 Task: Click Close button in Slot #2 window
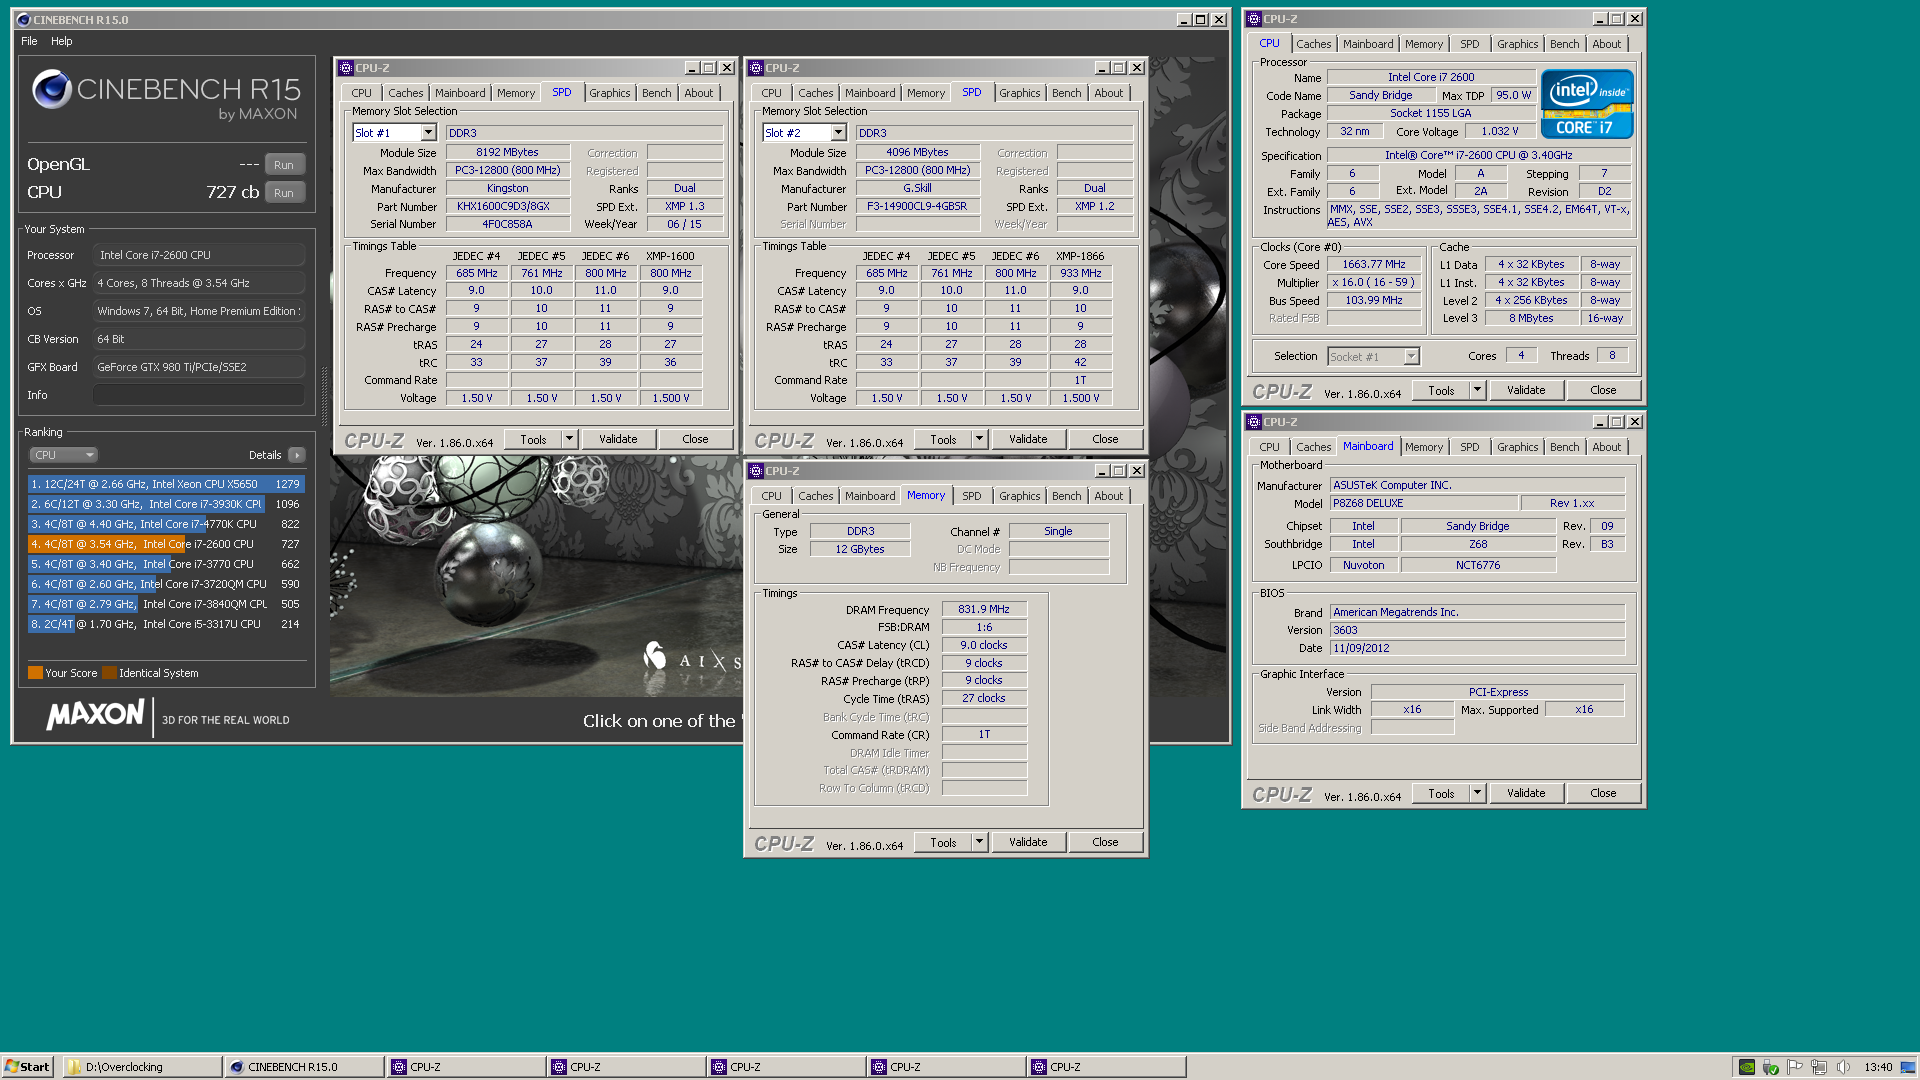pyautogui.click(x=1105, y=439)
